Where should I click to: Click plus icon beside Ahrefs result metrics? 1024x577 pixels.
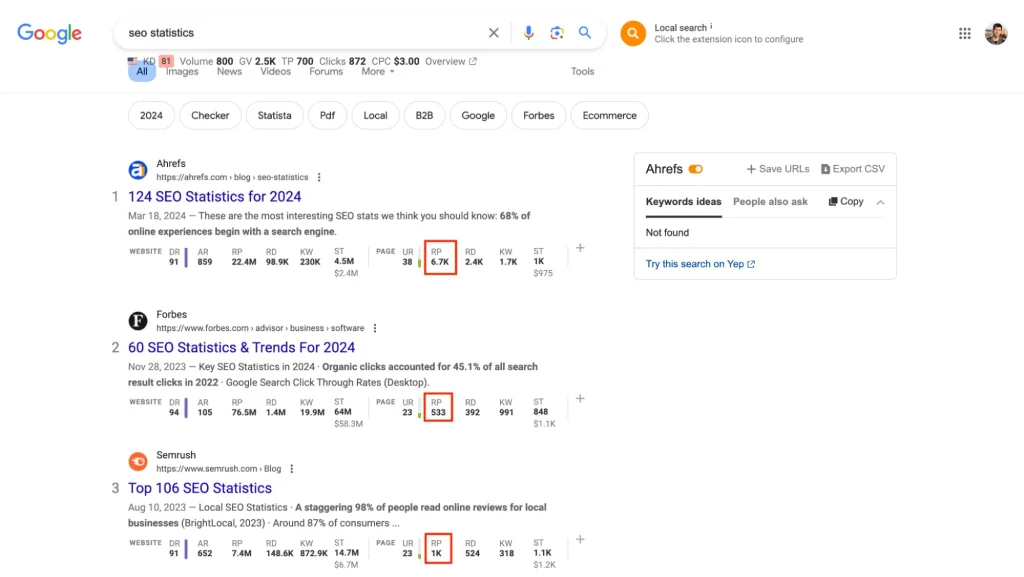(x=580, y=248)
